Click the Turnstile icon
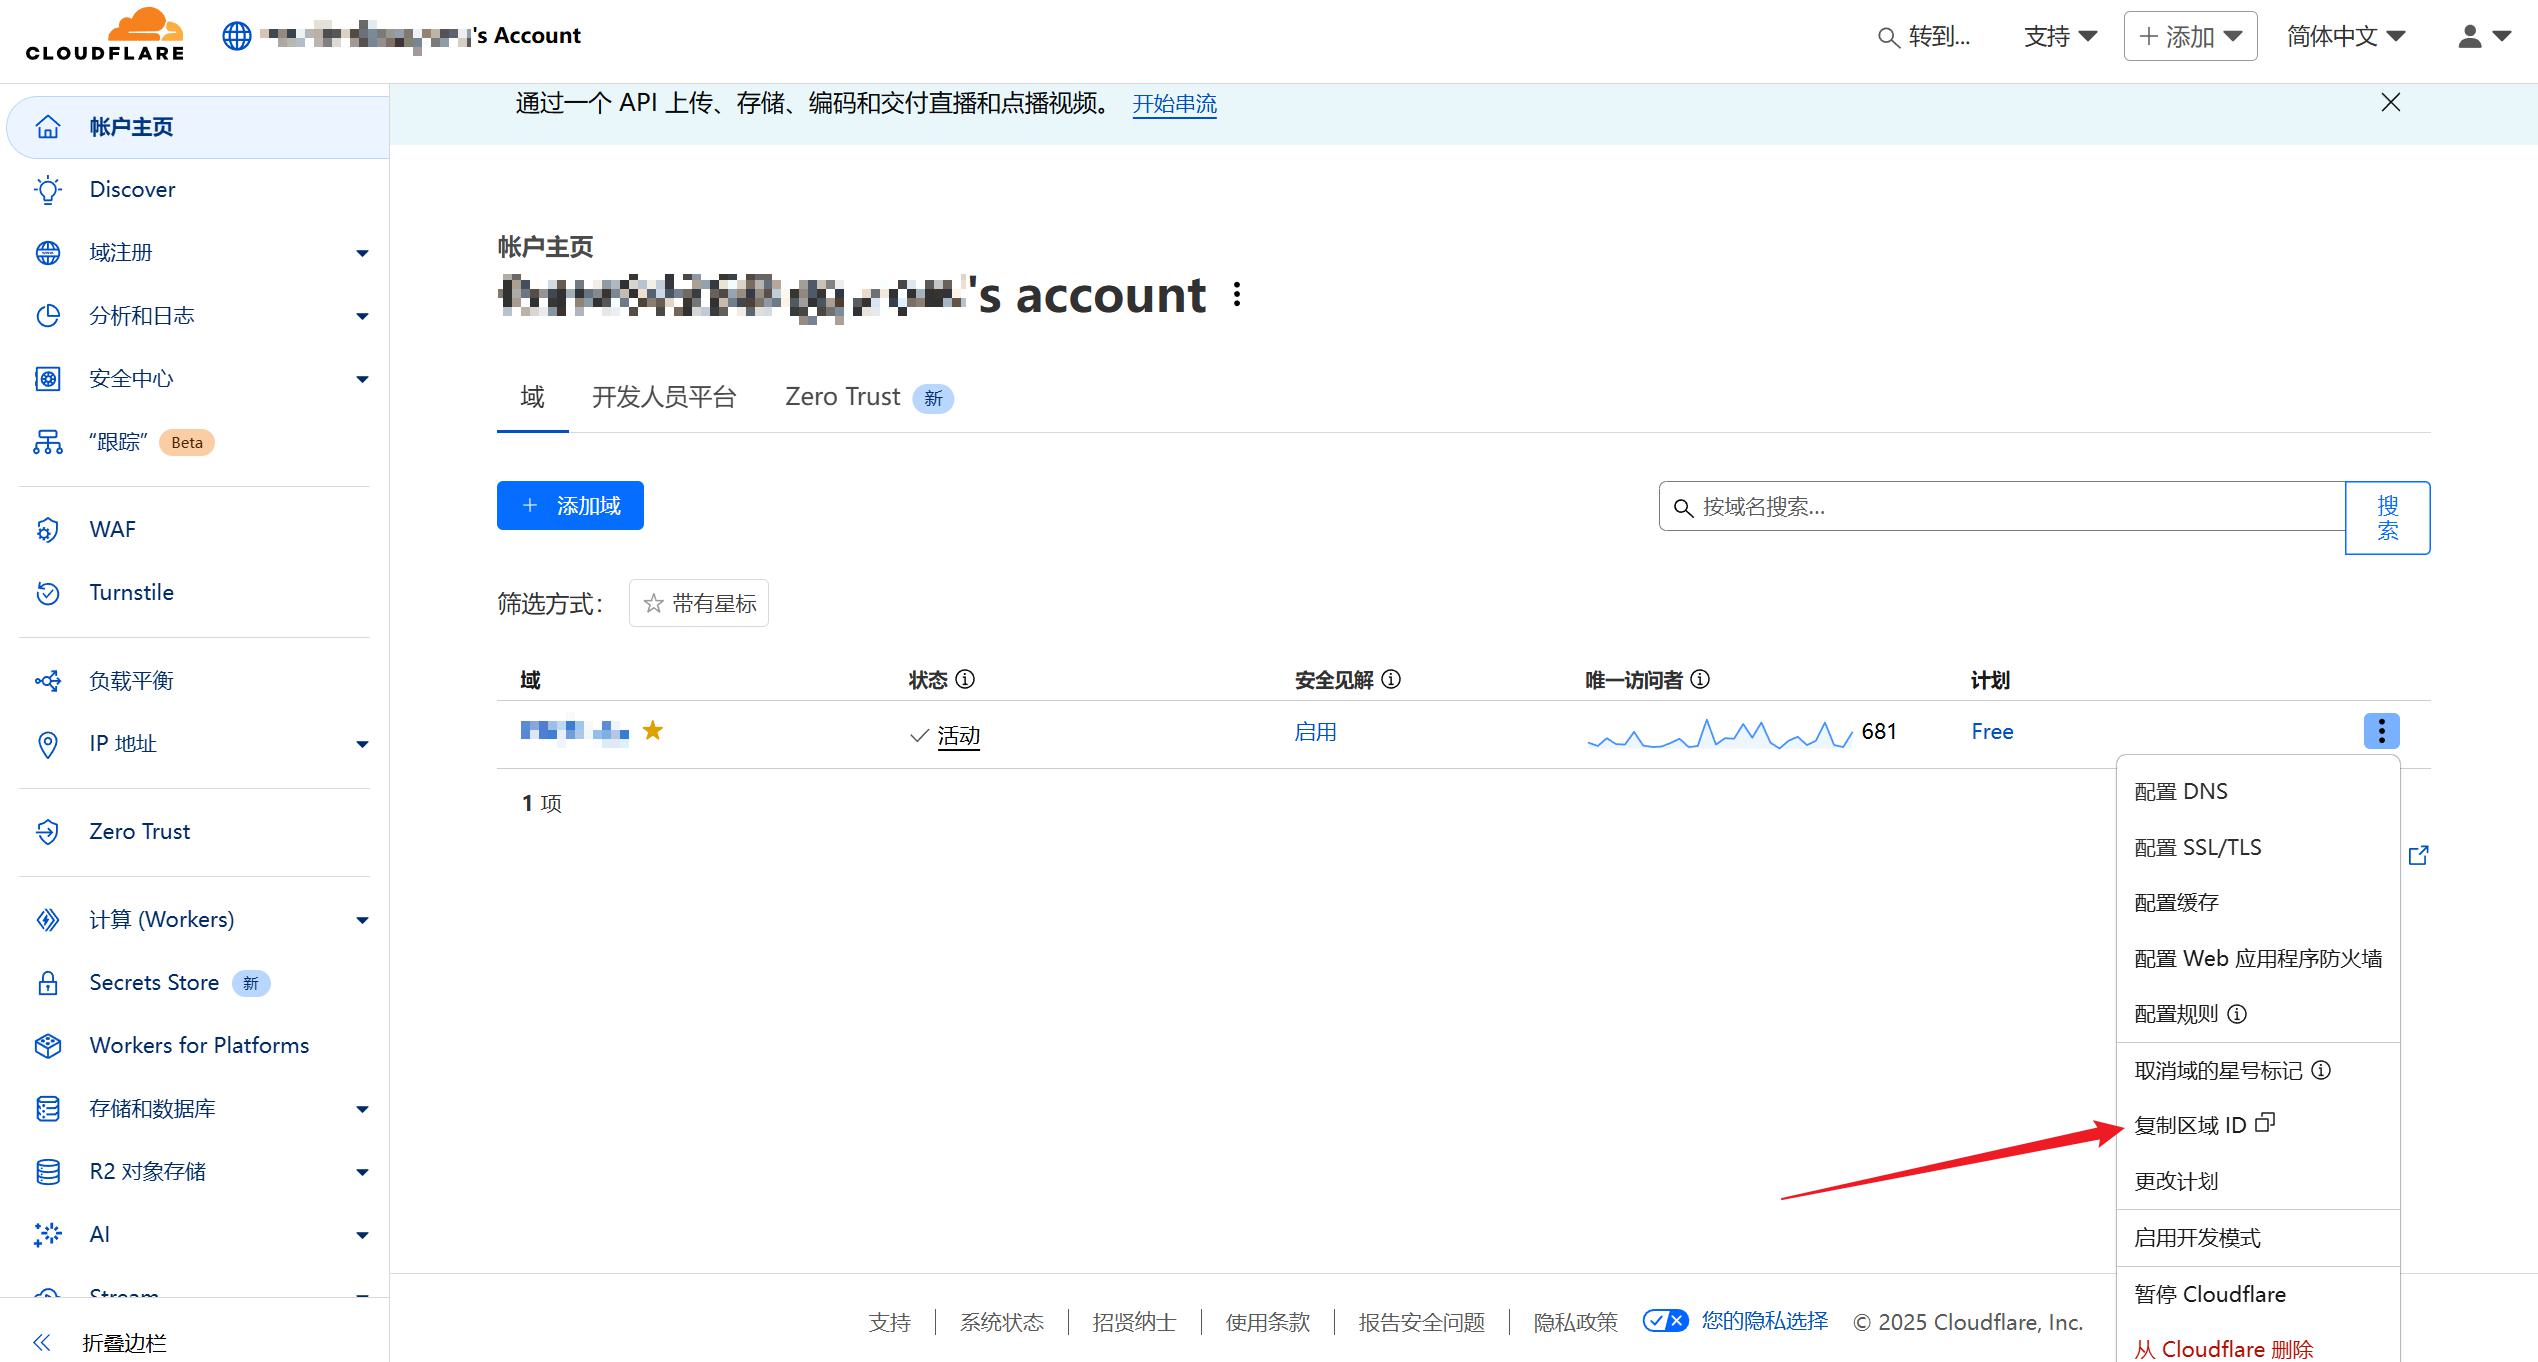Screen dimensions: 2538x1362 [48, 593]
